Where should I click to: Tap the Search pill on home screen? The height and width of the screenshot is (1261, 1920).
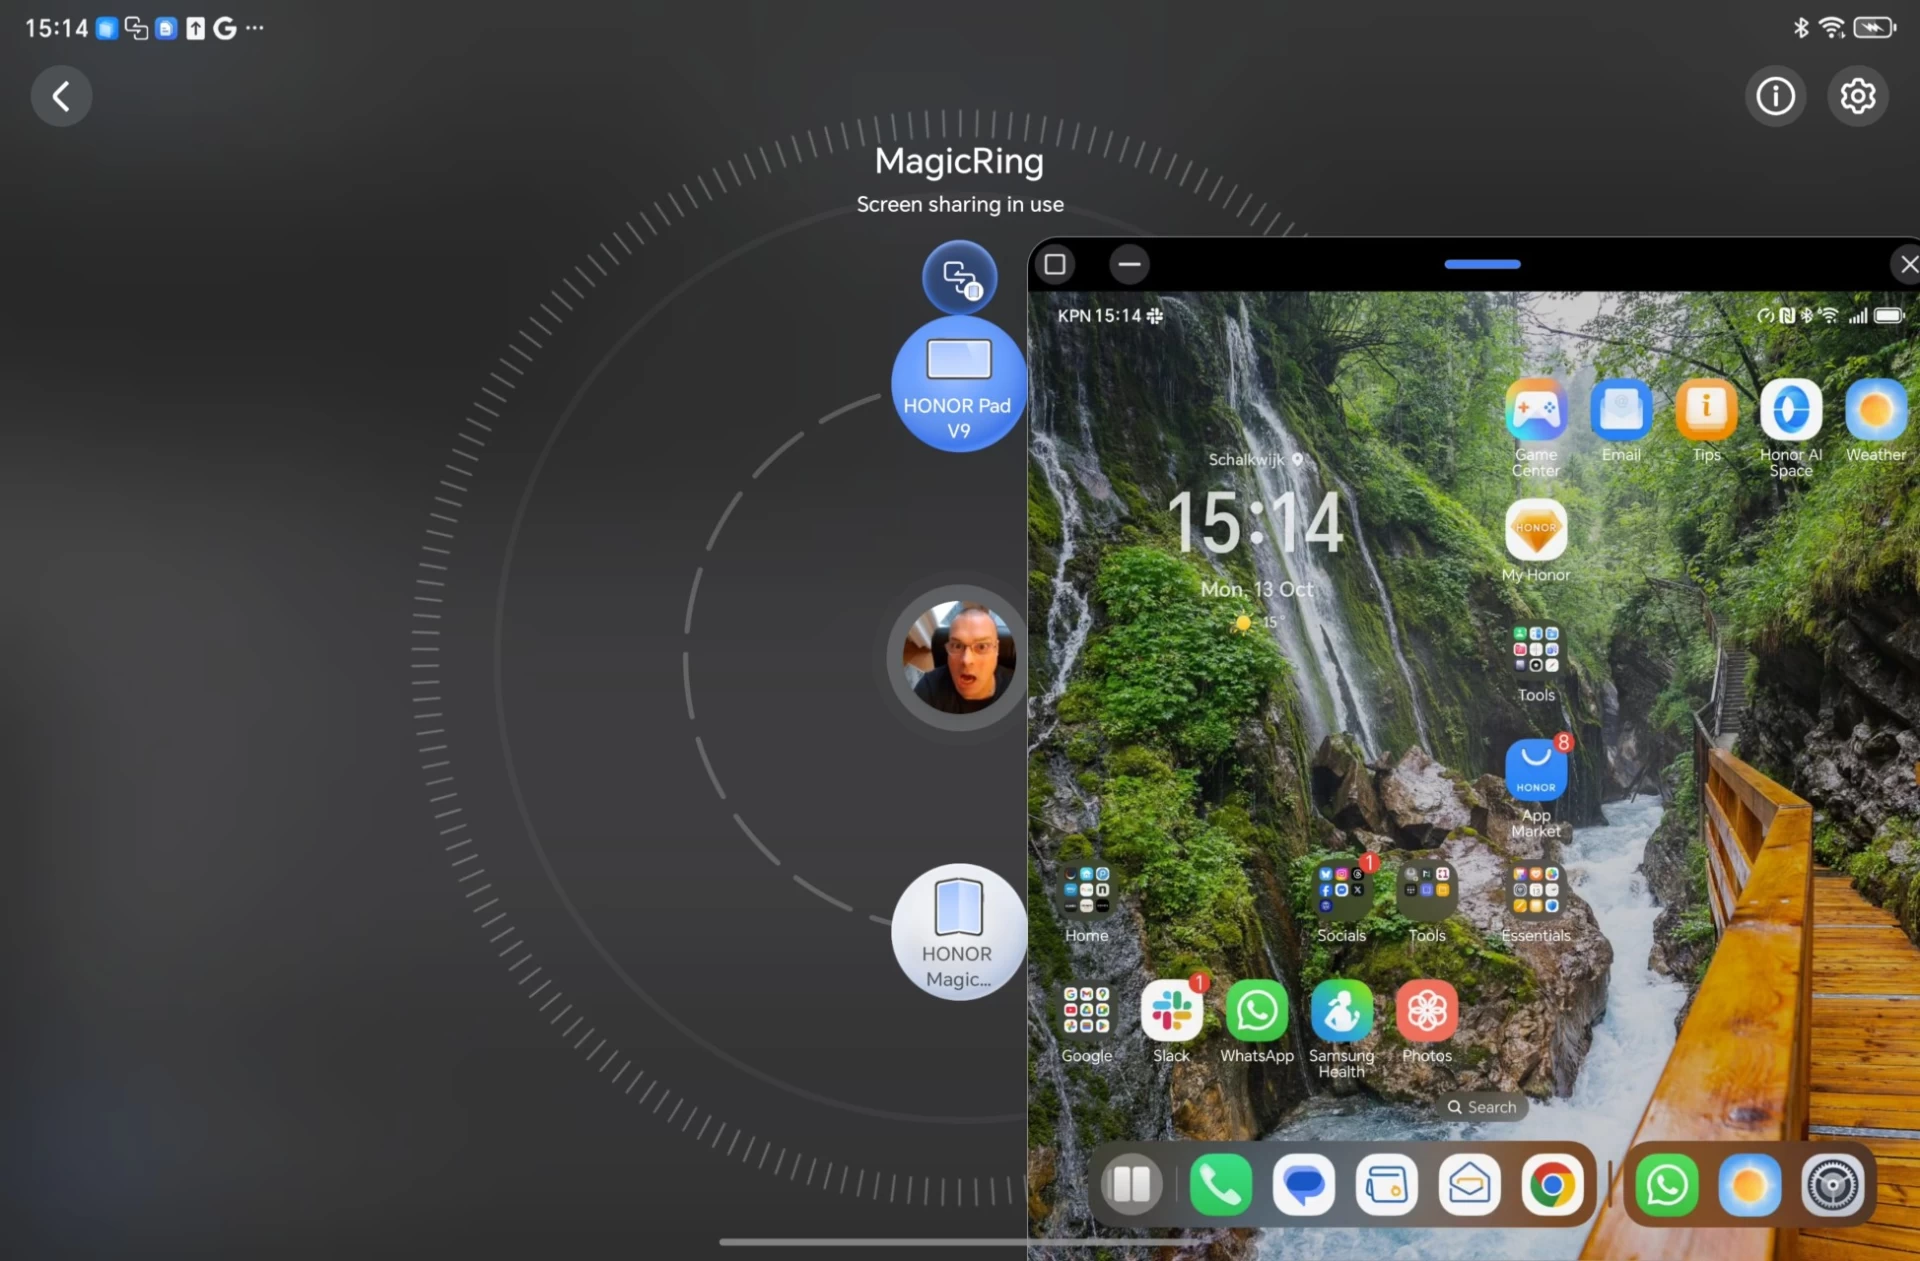coord(1482,1107)
